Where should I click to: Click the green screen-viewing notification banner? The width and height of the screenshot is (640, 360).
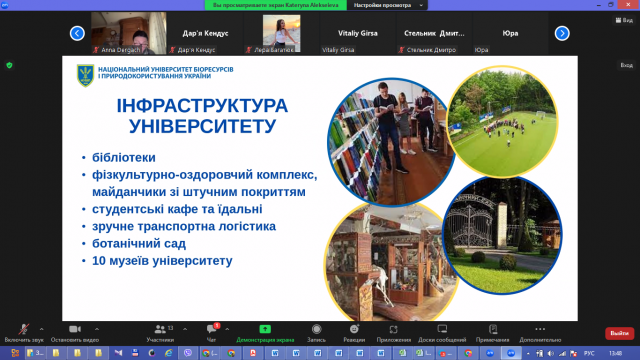(x=276, y=5)
